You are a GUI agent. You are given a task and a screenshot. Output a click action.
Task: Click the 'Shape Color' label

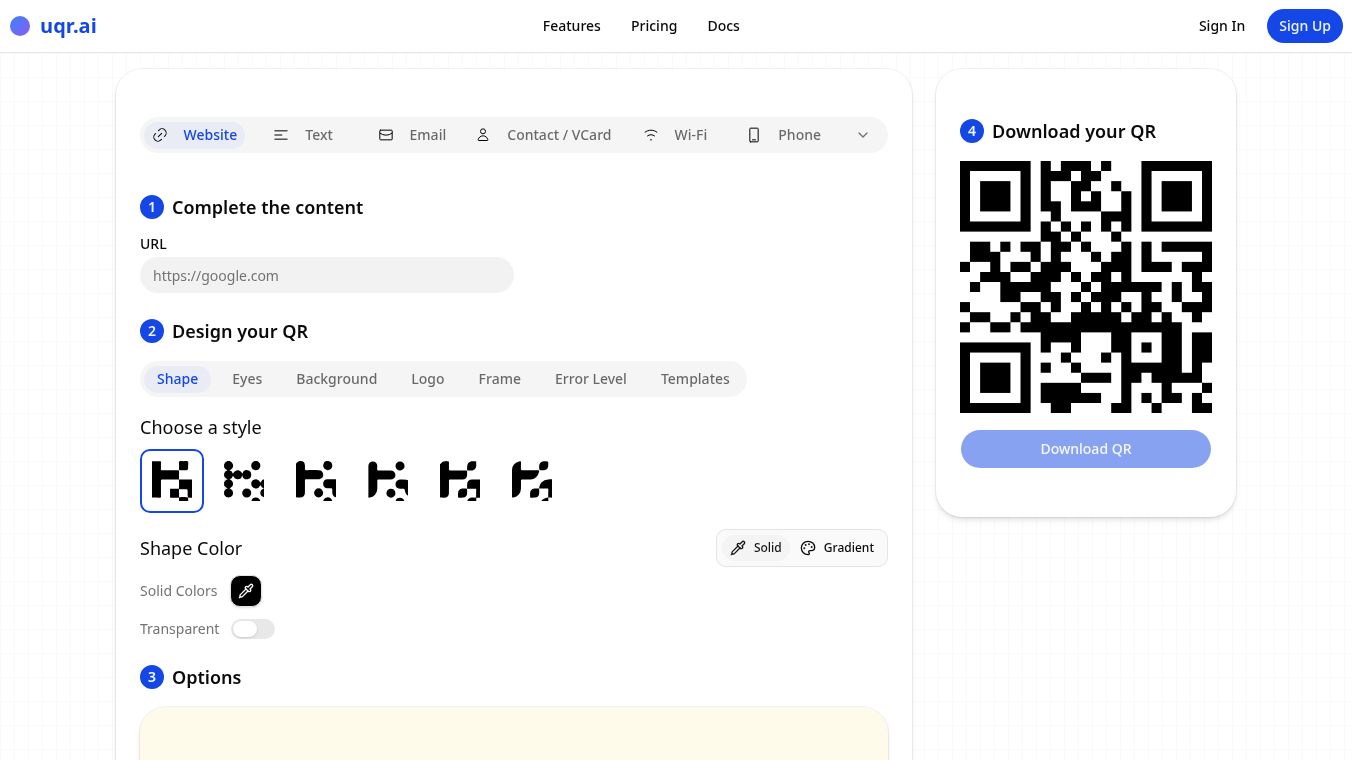tap(191, 549)
